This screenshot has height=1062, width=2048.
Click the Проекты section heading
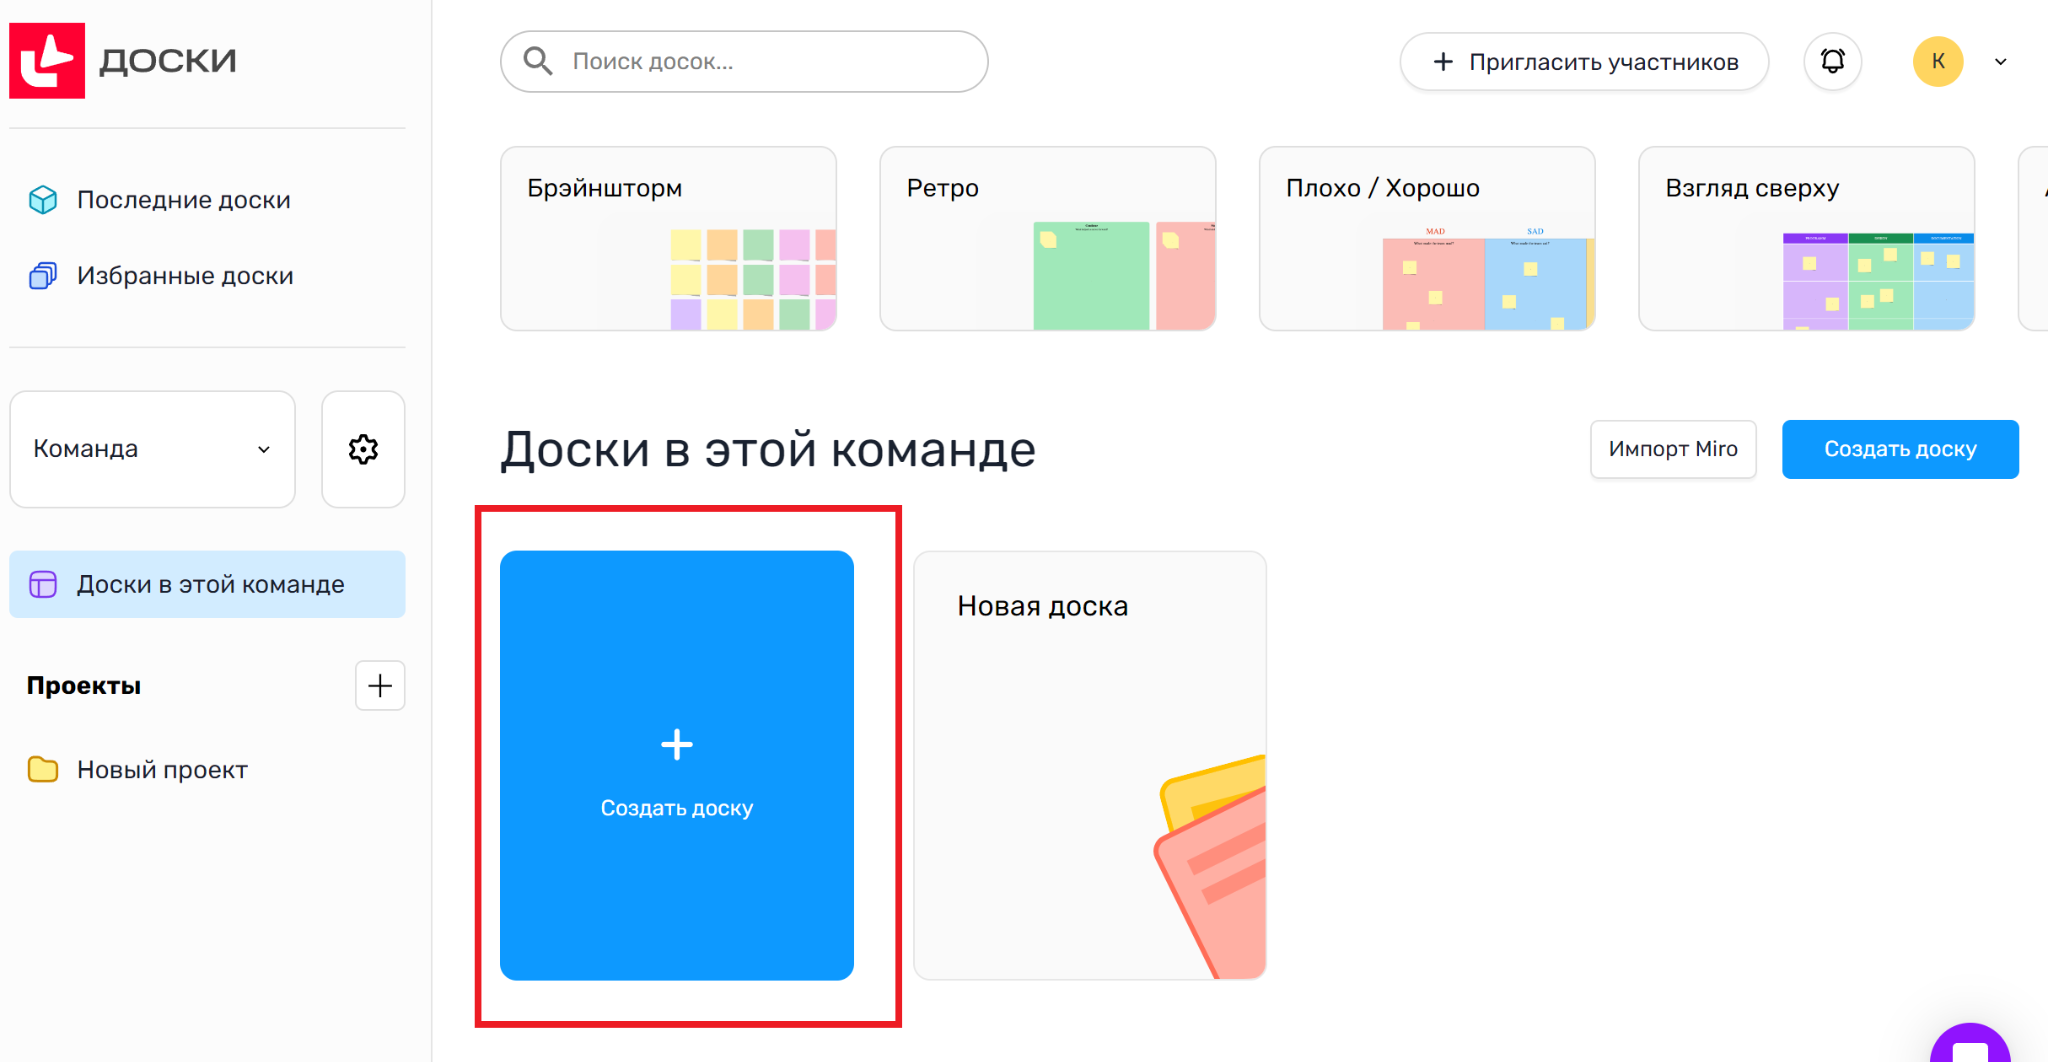84,685
